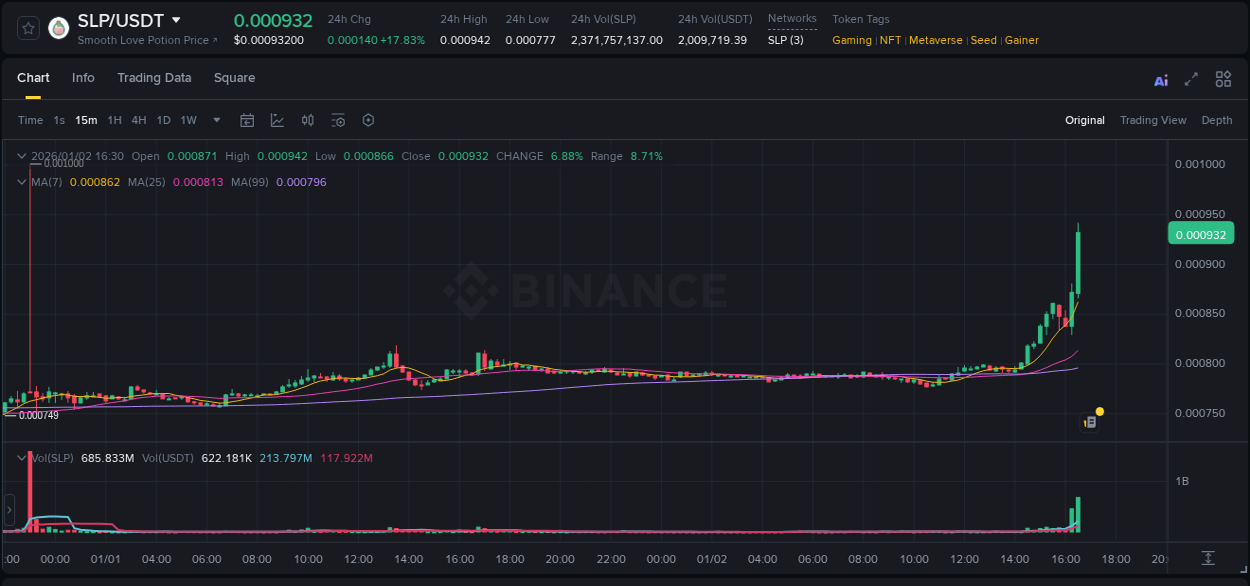The height and width of the screenshot is (586, 1250).
Task: Open the Depth chart view
Action: (x=1217, y=120)
